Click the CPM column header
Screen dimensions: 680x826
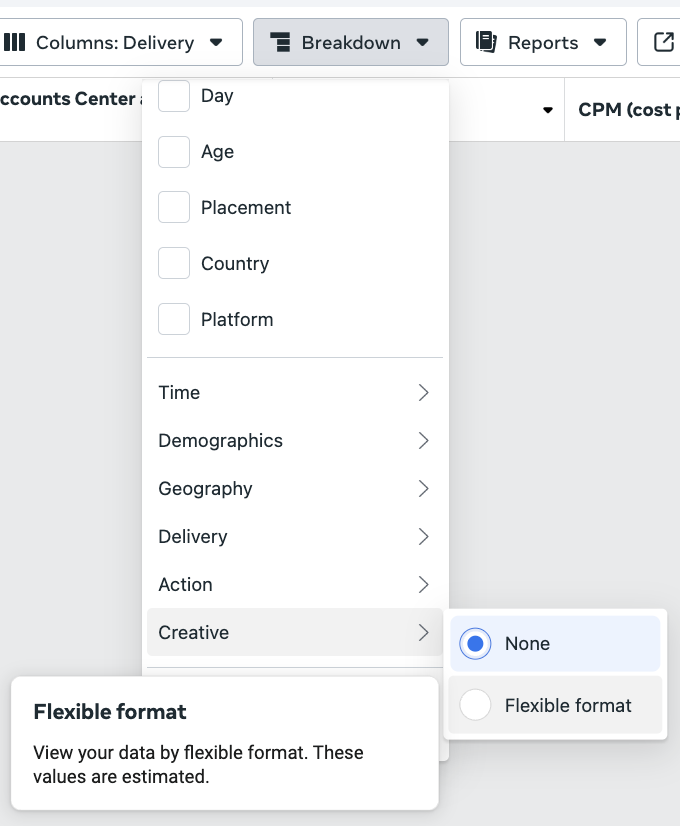(630, 109)
